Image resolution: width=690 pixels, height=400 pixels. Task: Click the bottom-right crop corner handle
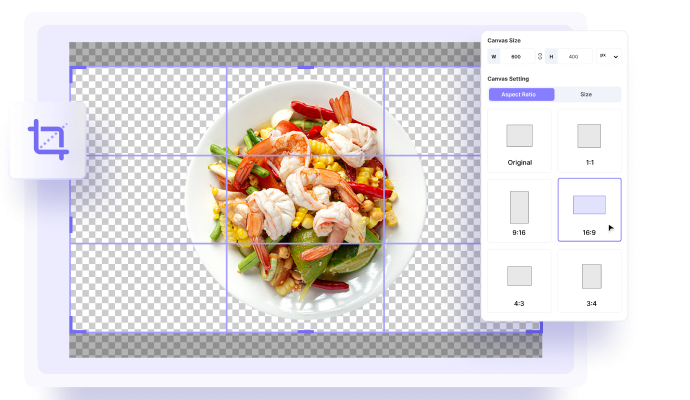pos(537,328)
